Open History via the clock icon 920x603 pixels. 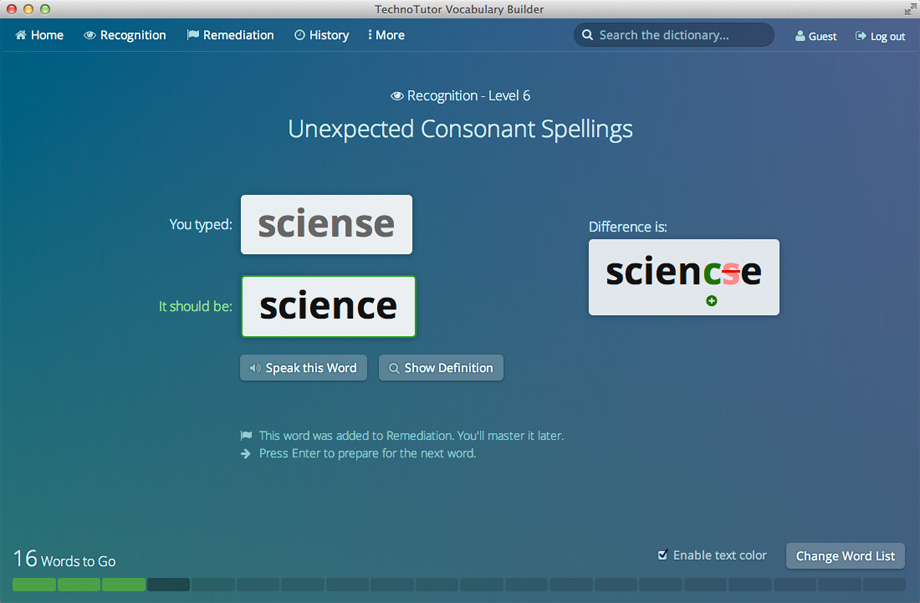(298, 35)
